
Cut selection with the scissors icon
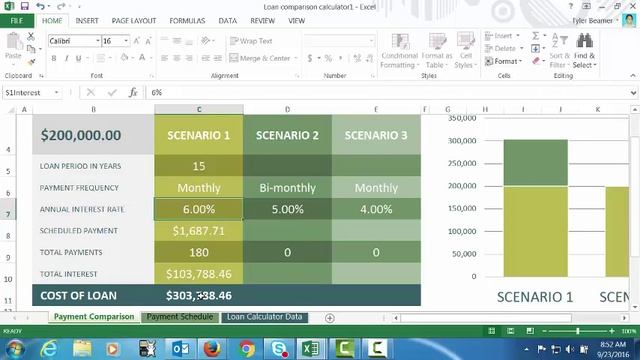31,36
